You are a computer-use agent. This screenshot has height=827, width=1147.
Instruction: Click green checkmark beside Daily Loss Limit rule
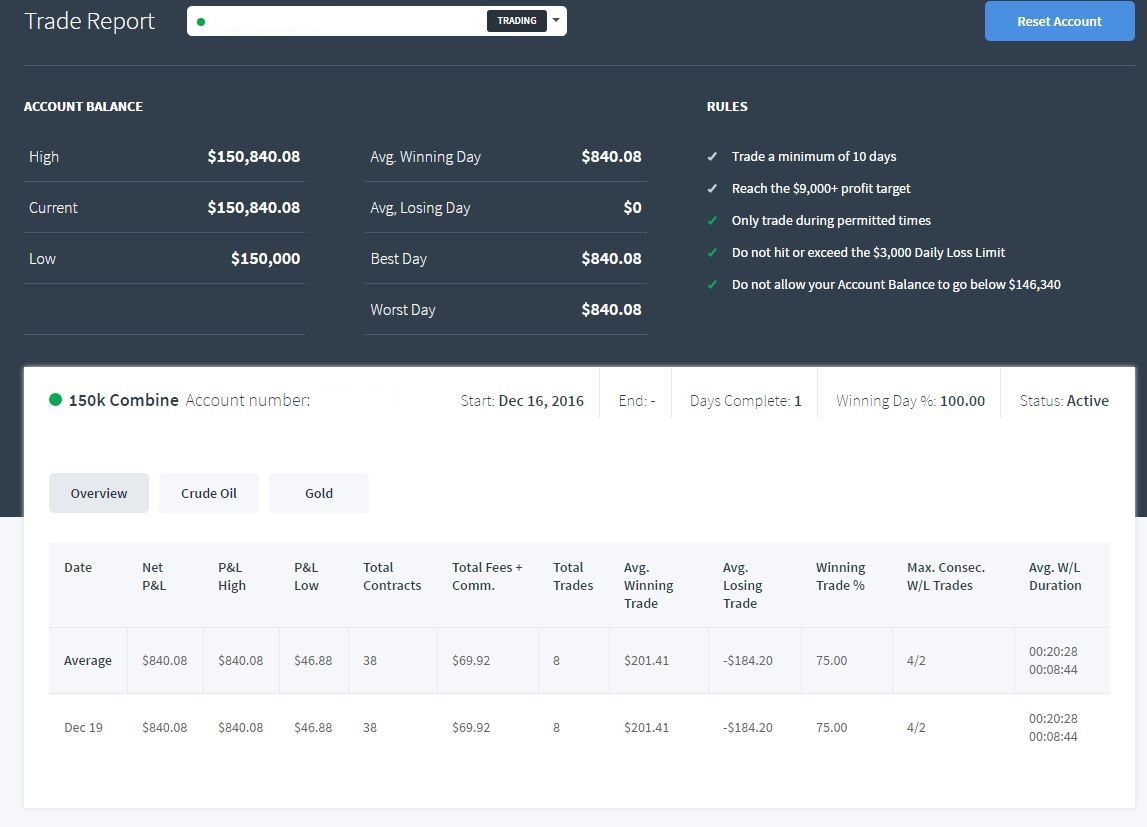click(712, 252)
